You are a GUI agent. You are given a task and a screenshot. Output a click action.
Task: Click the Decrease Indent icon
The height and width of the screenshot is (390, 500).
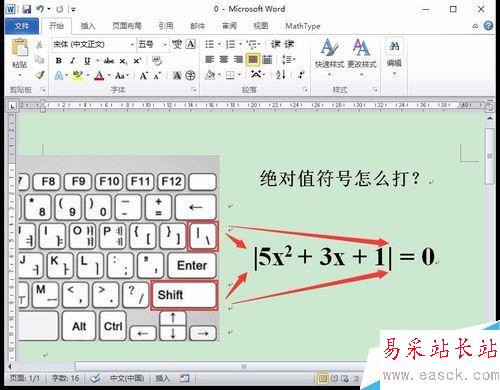tap(275, 44)
